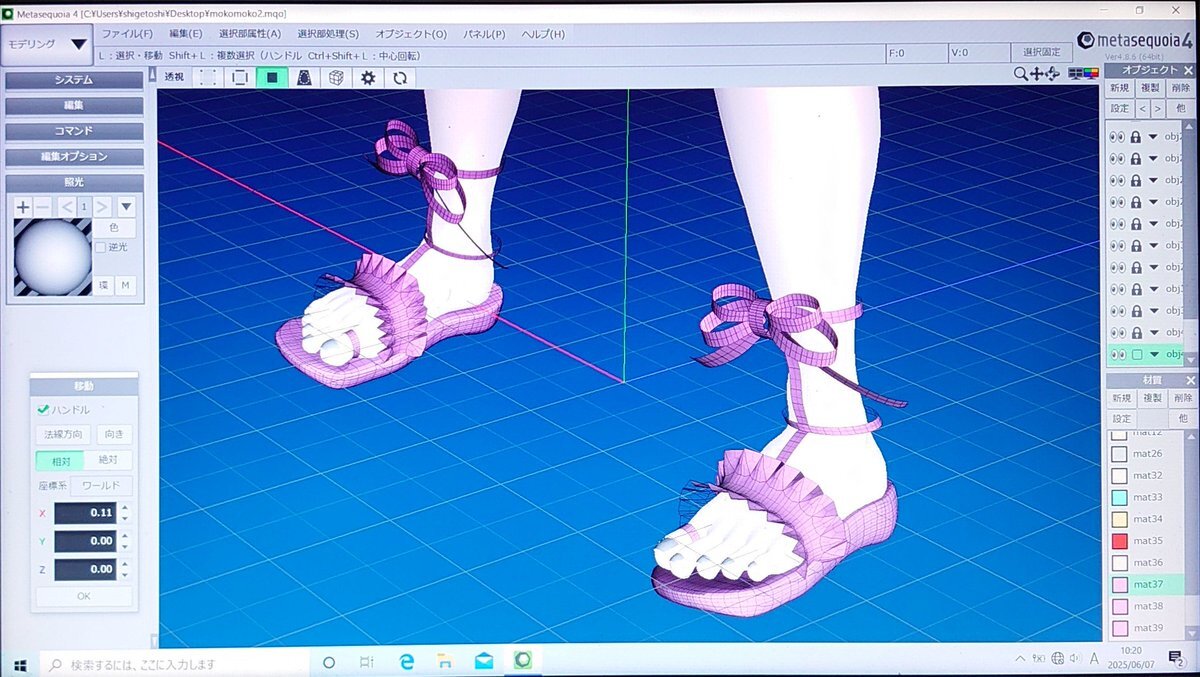The width and height of the screenshot is (1200, 677).
Task: Select the red mat35 color swatch
Action: pos(1119,541)
